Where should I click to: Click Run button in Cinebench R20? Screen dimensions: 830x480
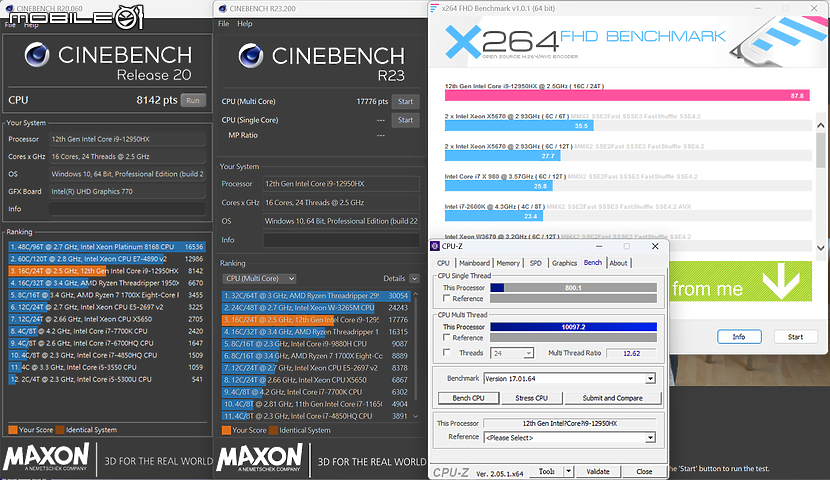click(193, 101)
